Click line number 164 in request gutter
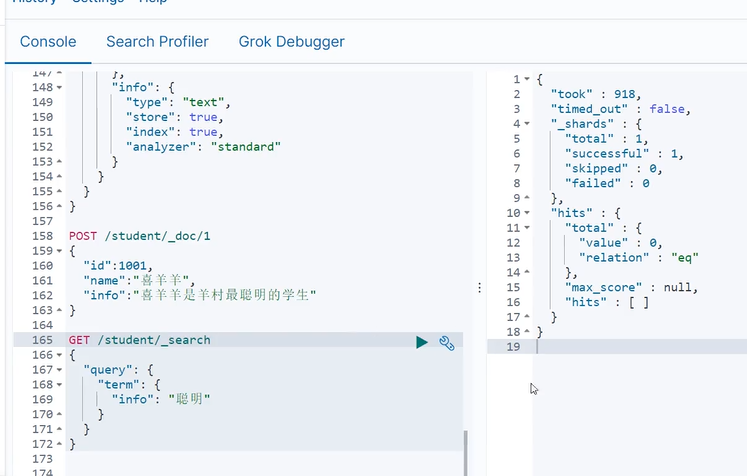This screenshot has height=476, width=747. (42, 325)
